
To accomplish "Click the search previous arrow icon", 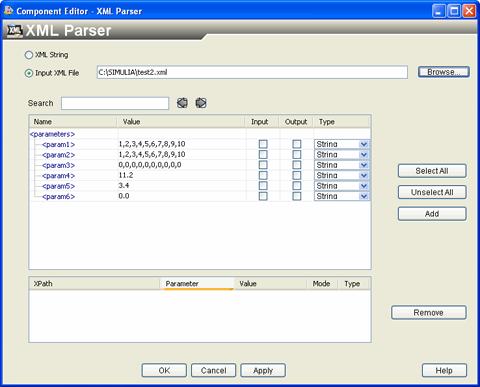I will pos(182,103).
